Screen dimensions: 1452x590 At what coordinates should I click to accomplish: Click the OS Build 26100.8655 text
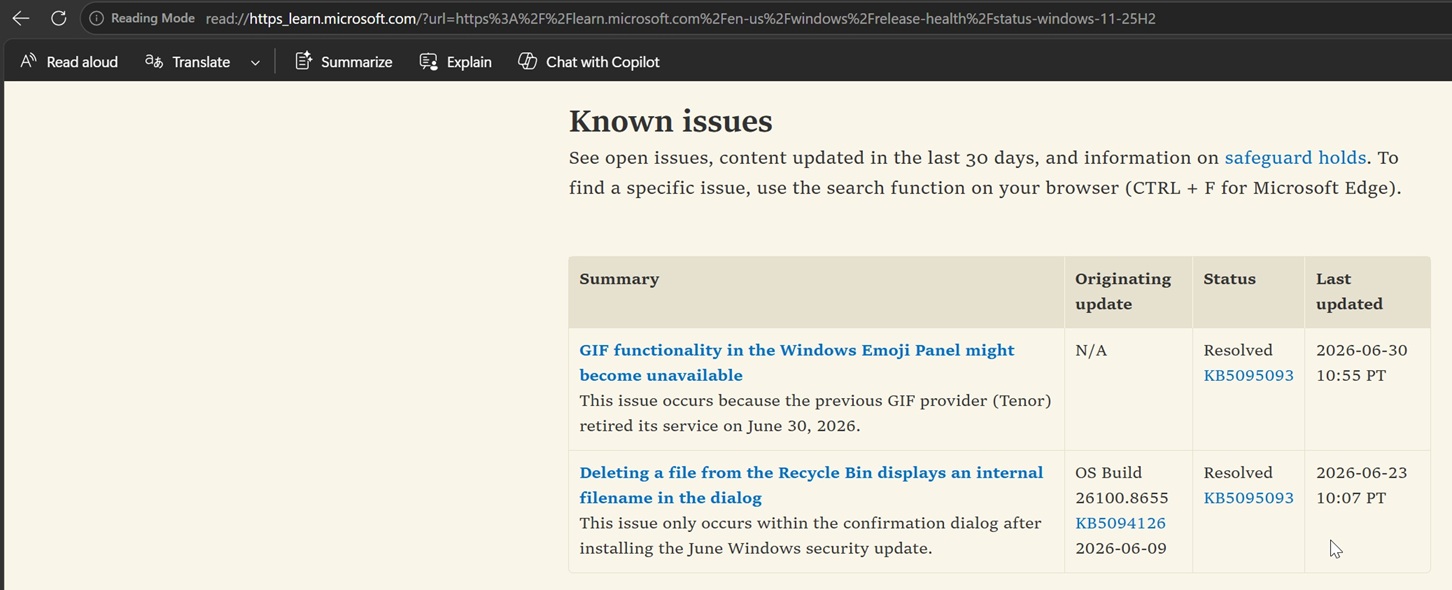(x=1121, y=485)
